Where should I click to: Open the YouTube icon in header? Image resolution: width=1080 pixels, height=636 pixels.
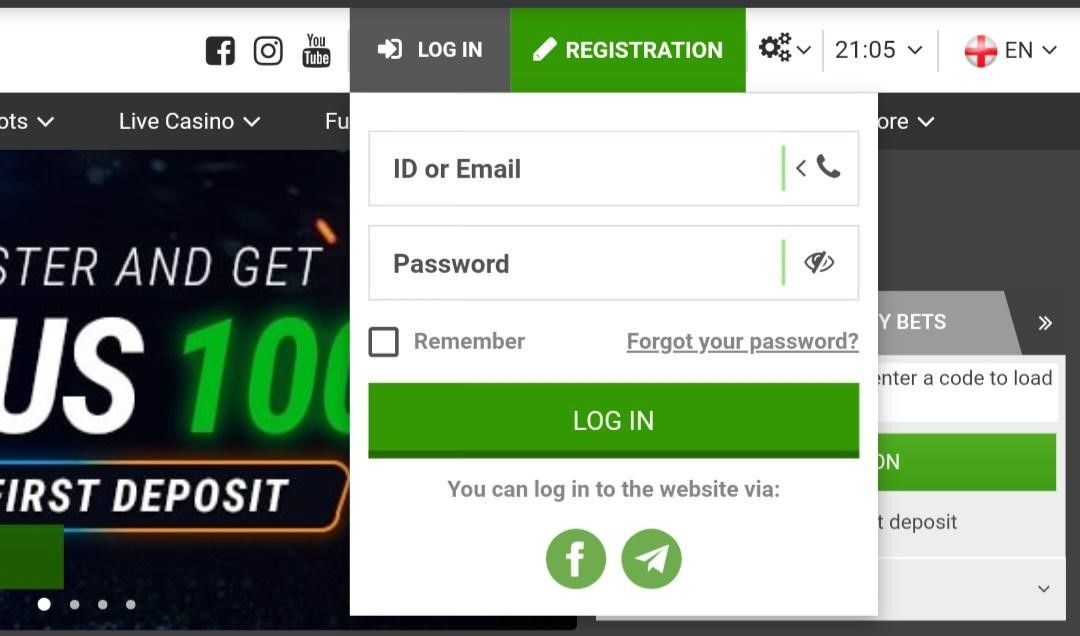[316, 50]
